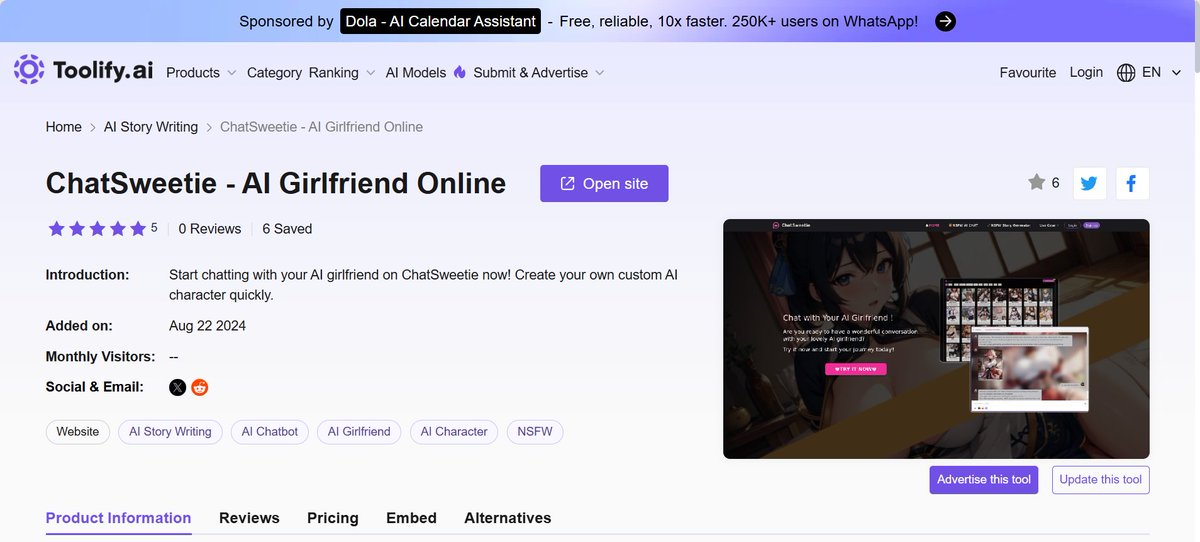
Task: Open the ChatSweetie site preview thumbnail
Action: point(936,339)
